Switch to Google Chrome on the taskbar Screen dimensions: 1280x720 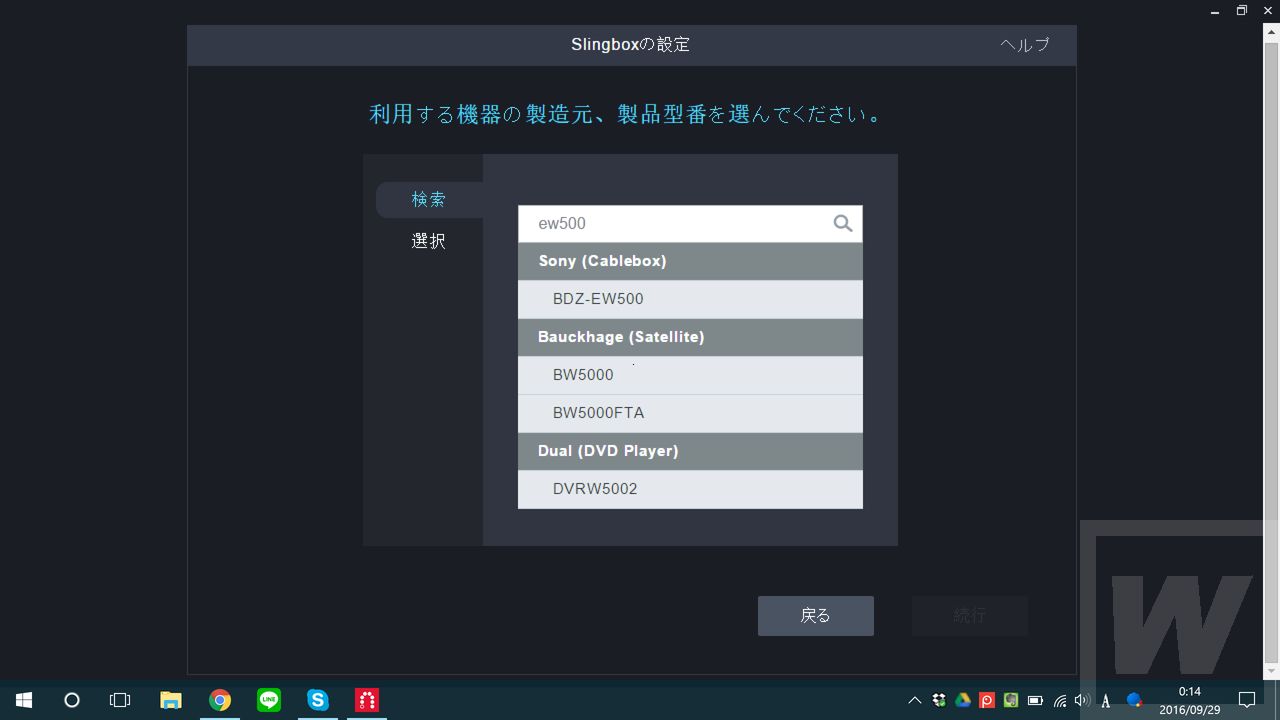pos(220,700)
